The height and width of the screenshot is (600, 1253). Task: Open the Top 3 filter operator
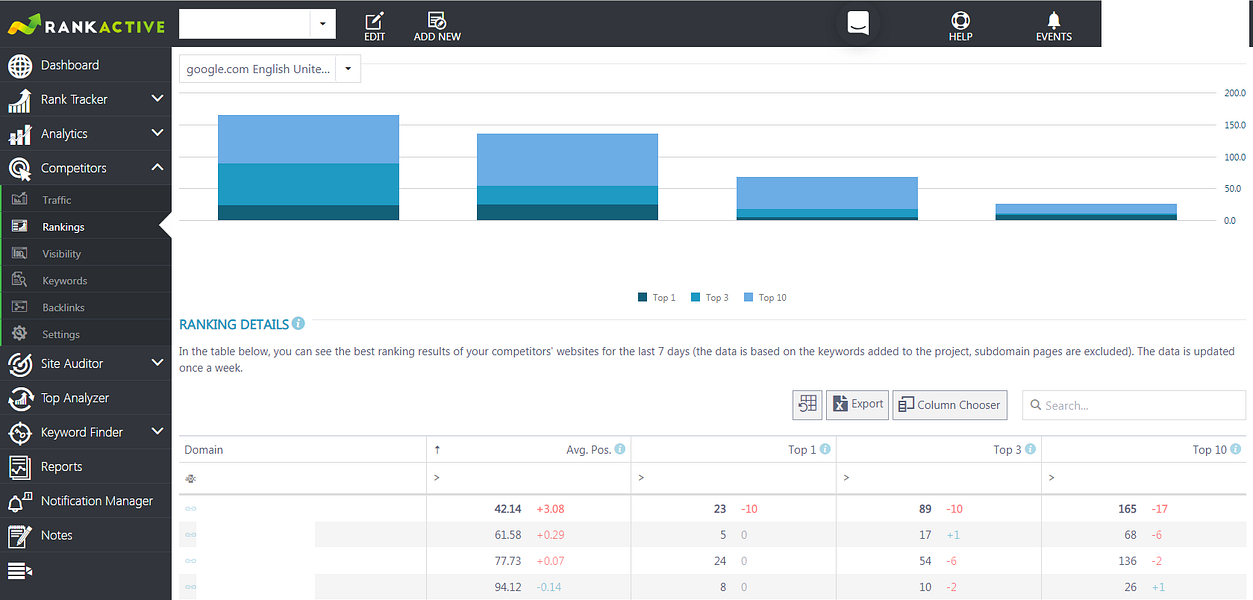coord(846,478)
